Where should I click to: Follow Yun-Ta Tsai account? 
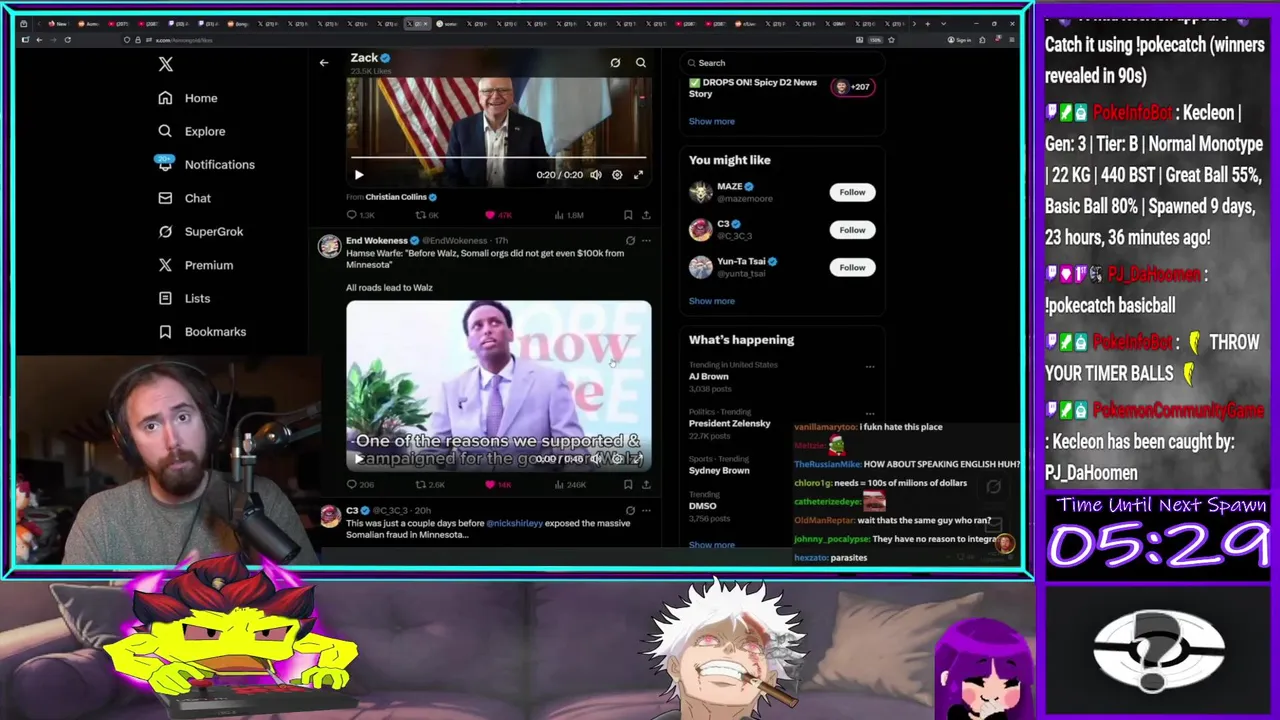click(x=852, y=267)
